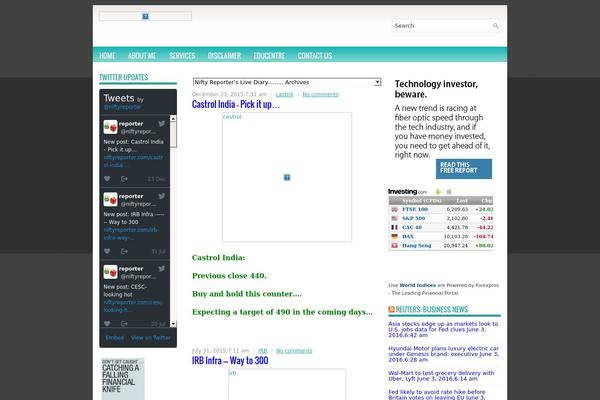Viewport: 600px width, 400px height.
Task: Open the FTSE 100 index link
Action: pos(415,209)
